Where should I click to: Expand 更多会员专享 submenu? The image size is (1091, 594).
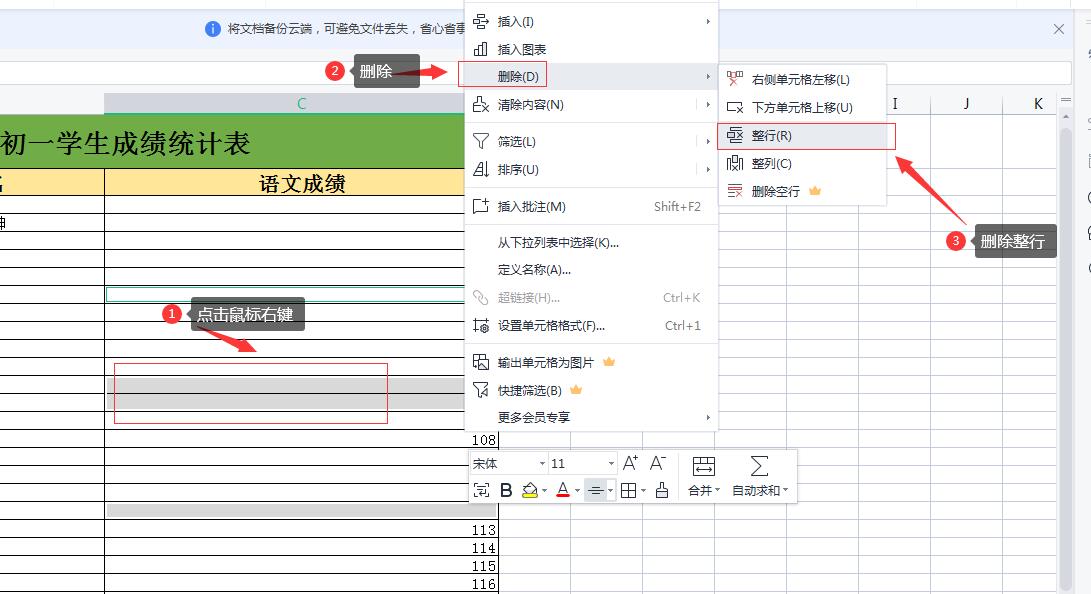click(591, 417)
